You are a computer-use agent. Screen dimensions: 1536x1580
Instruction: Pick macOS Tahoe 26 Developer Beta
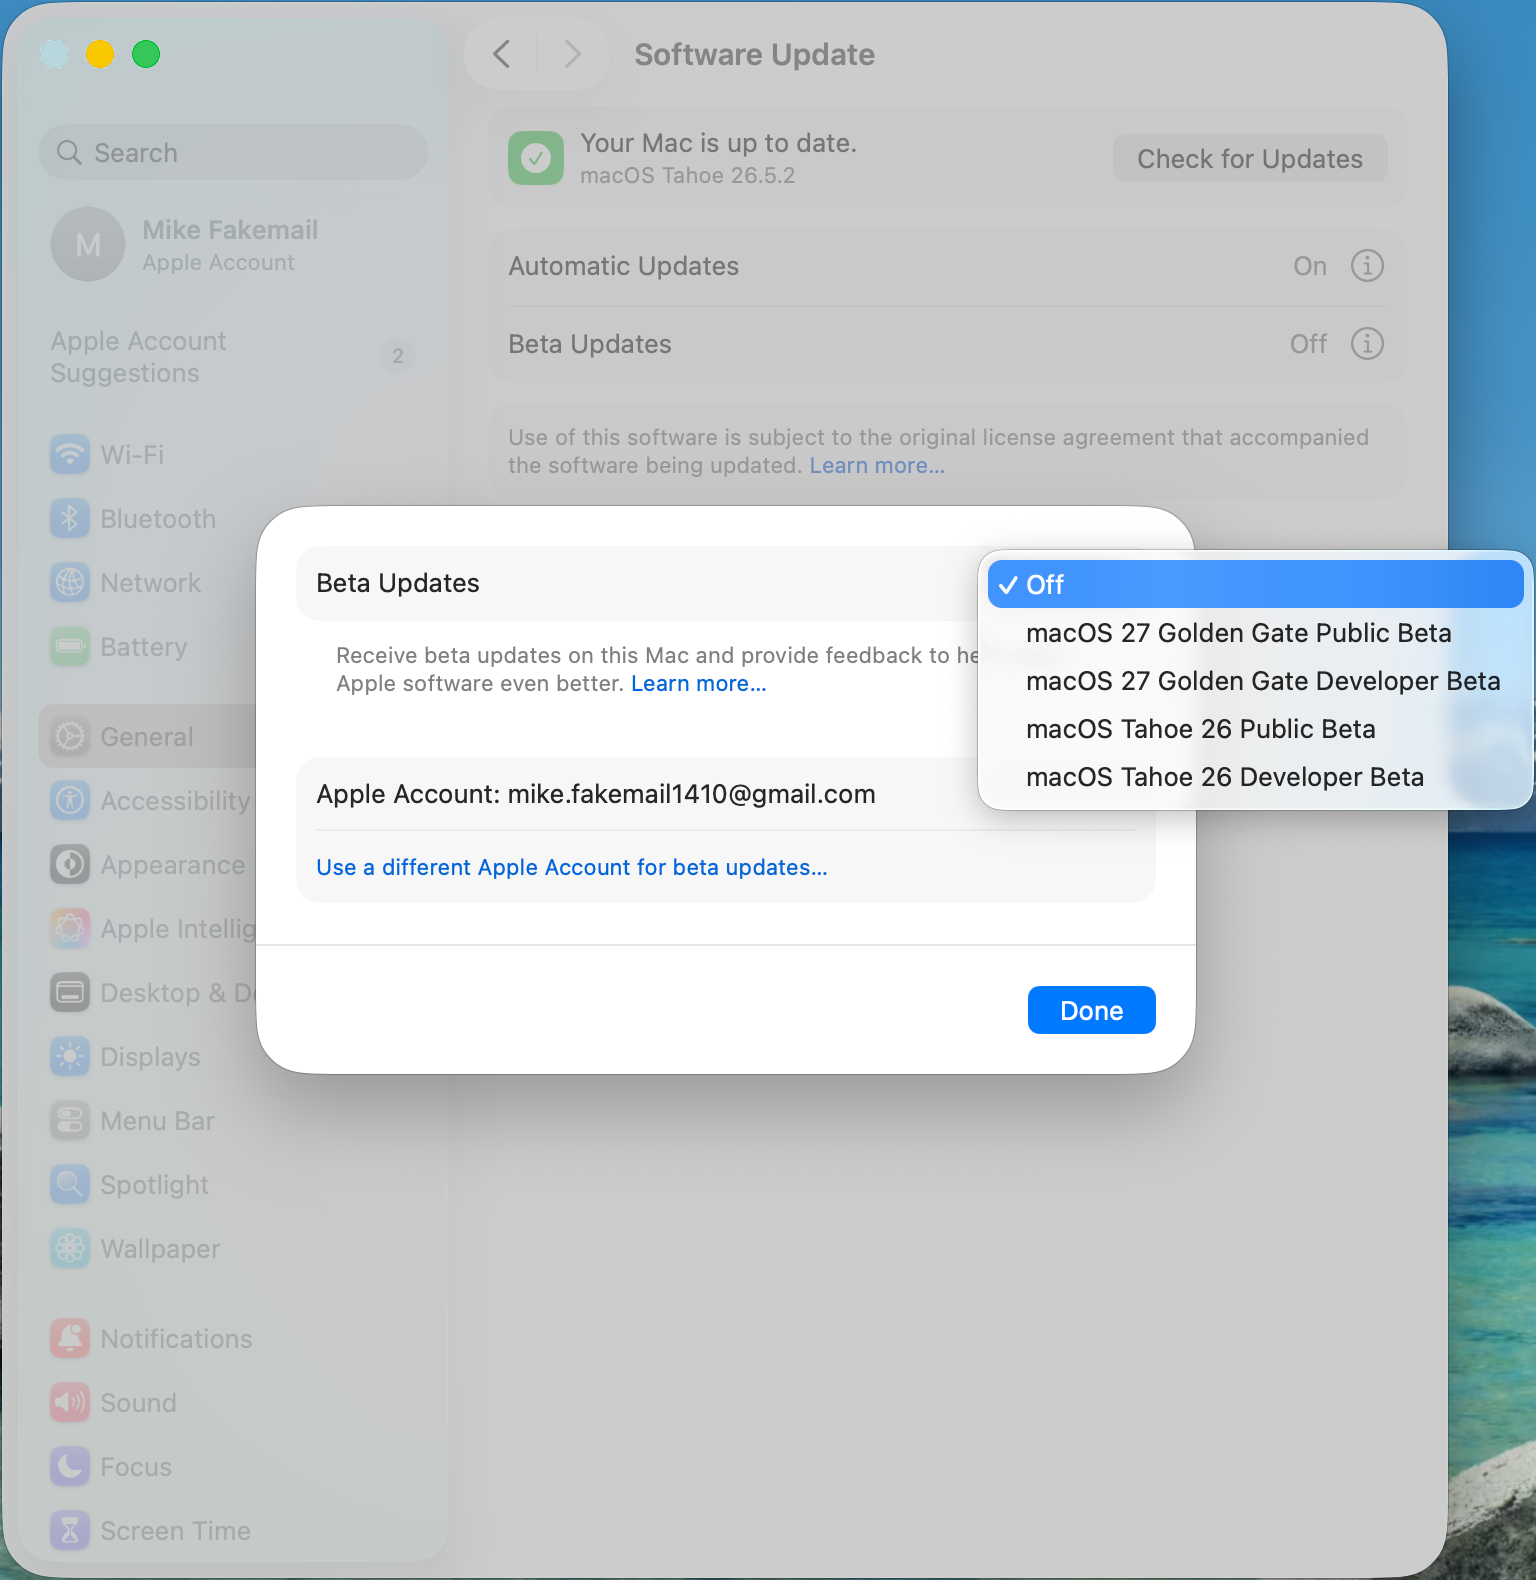click(1255, 777)
